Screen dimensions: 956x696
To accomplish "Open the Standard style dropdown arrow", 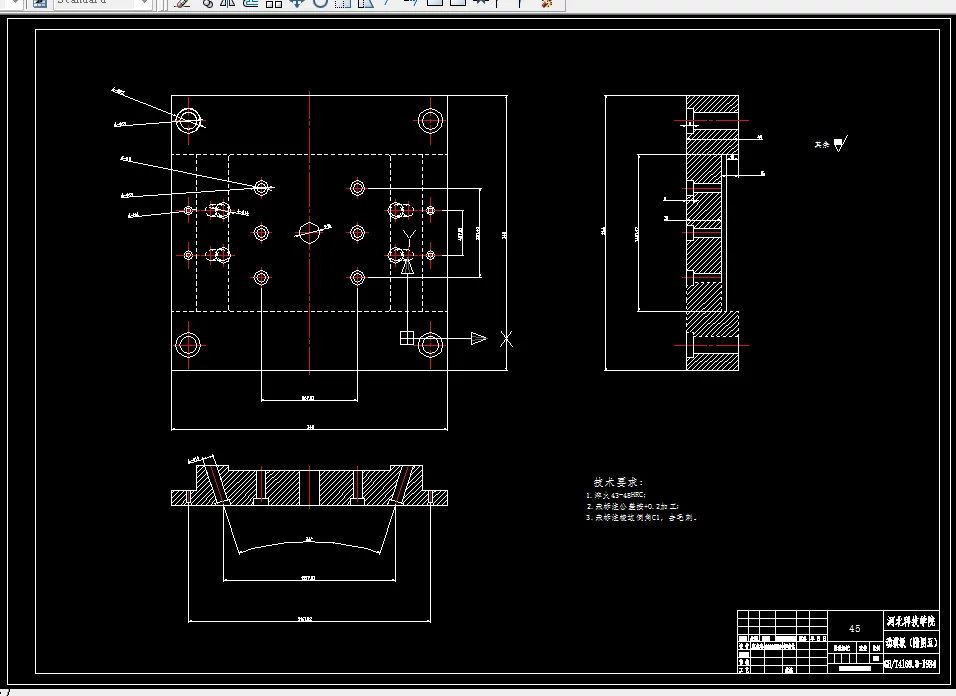I will pos(144,2).
